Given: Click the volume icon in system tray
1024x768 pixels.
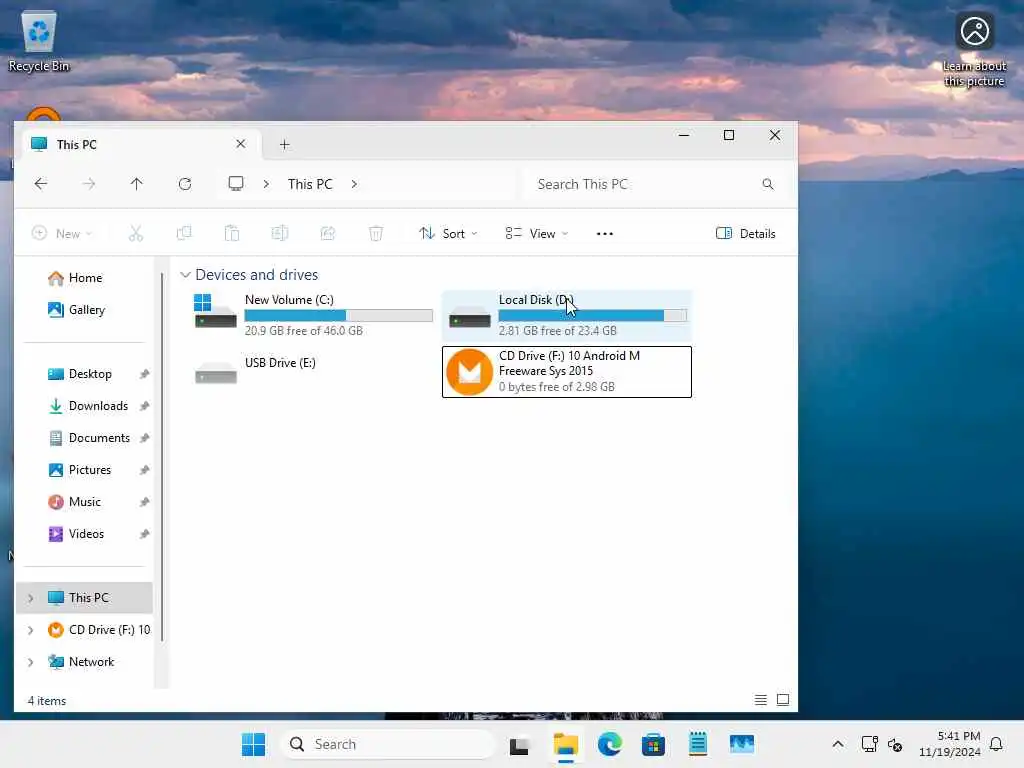Looking at the screenshot, I should (895, 744).
